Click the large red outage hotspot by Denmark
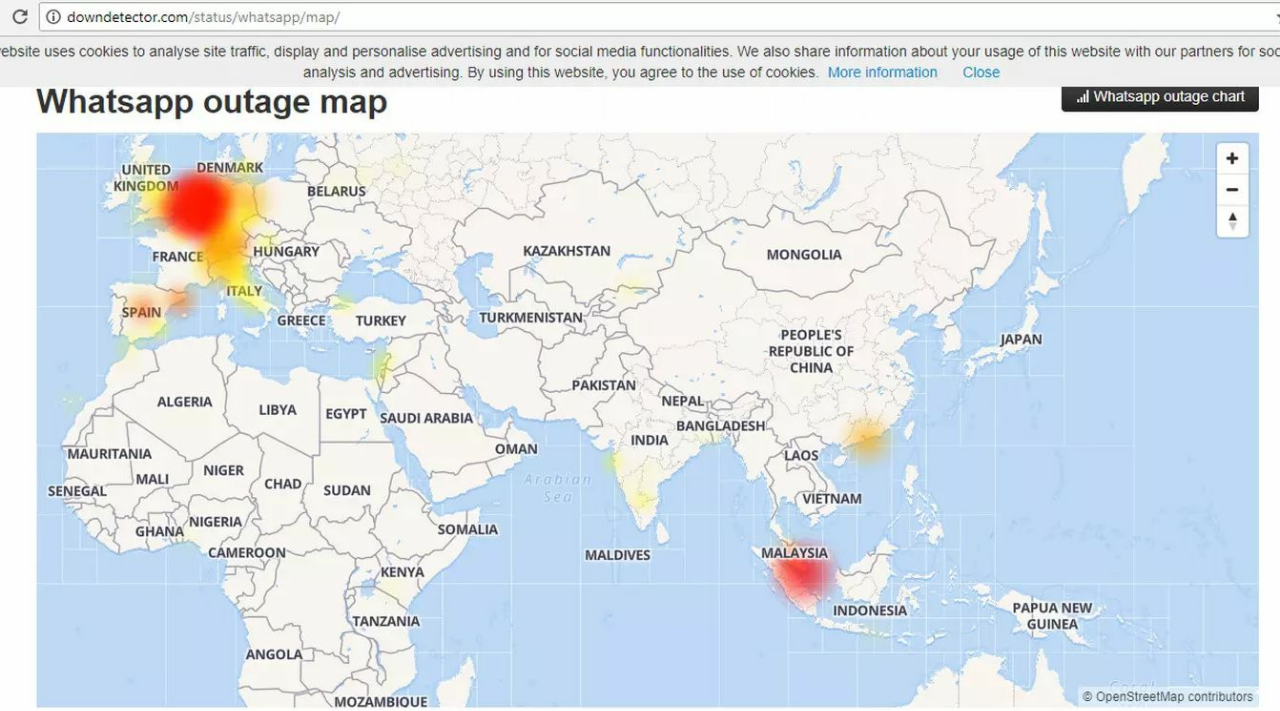Screen dimensions: 1280x711 [199, 205]
